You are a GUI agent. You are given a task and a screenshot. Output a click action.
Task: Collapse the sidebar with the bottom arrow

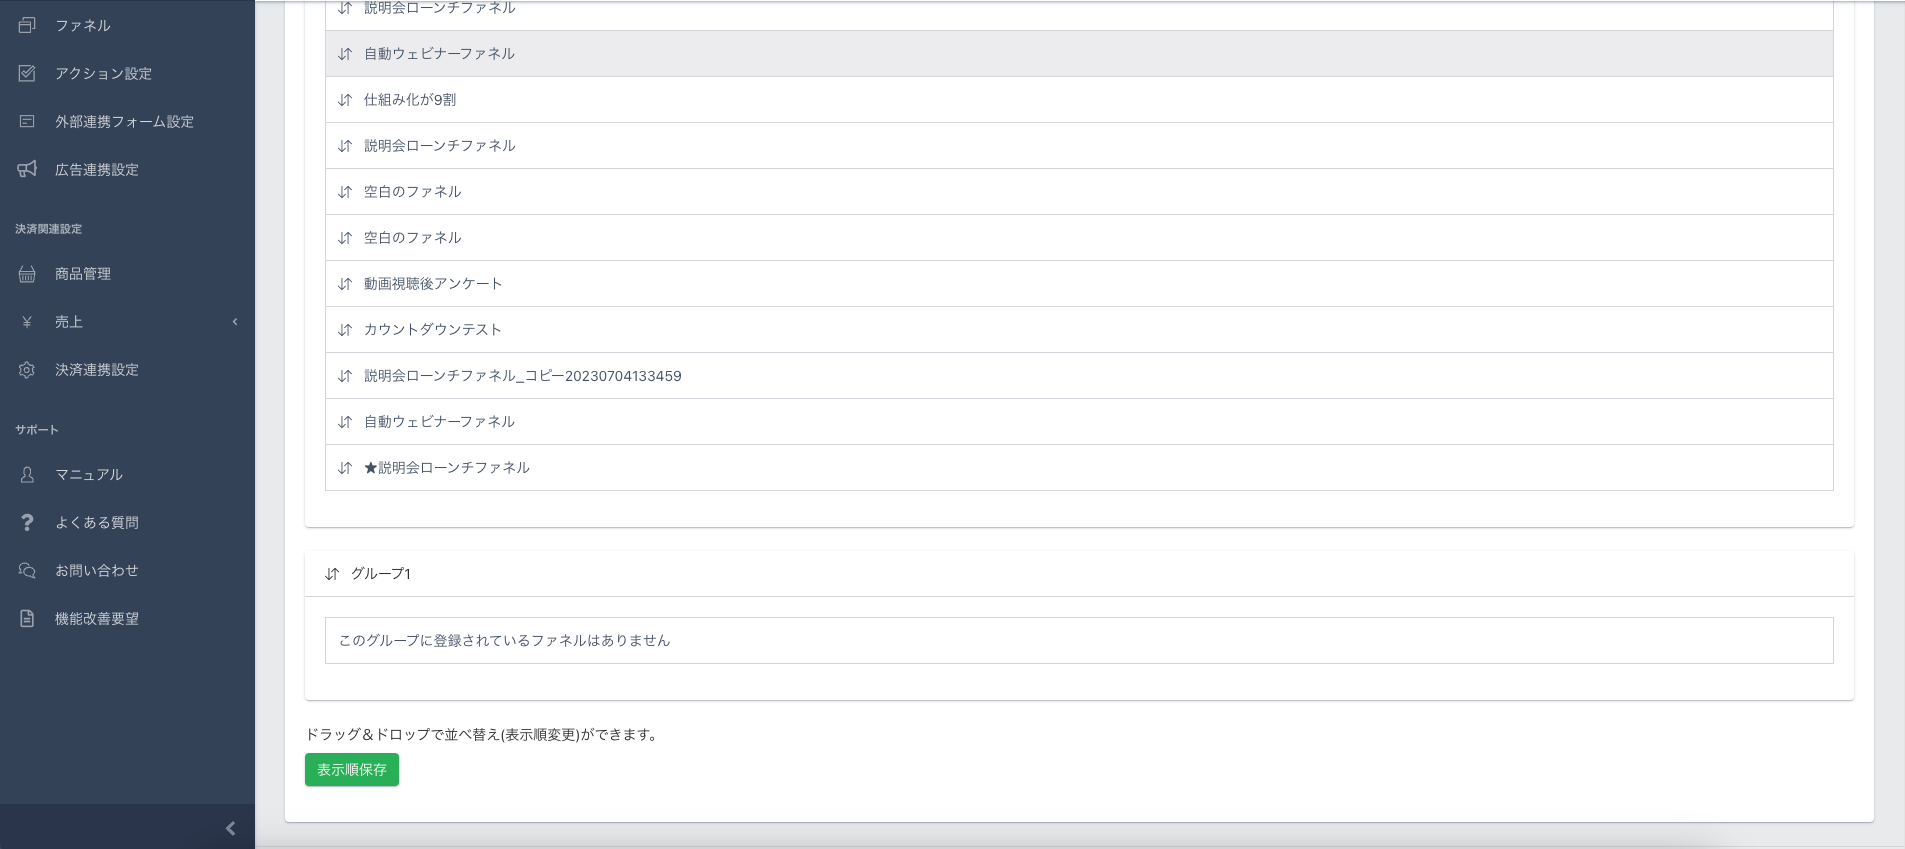click(x=230, y=828)
